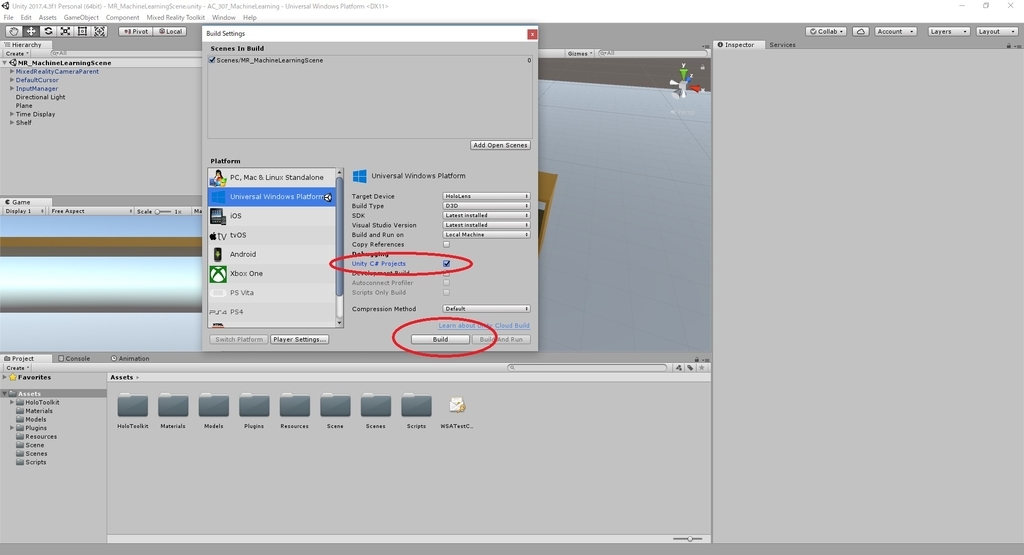Toggle the Pivot handle mode button

[135, 31]
